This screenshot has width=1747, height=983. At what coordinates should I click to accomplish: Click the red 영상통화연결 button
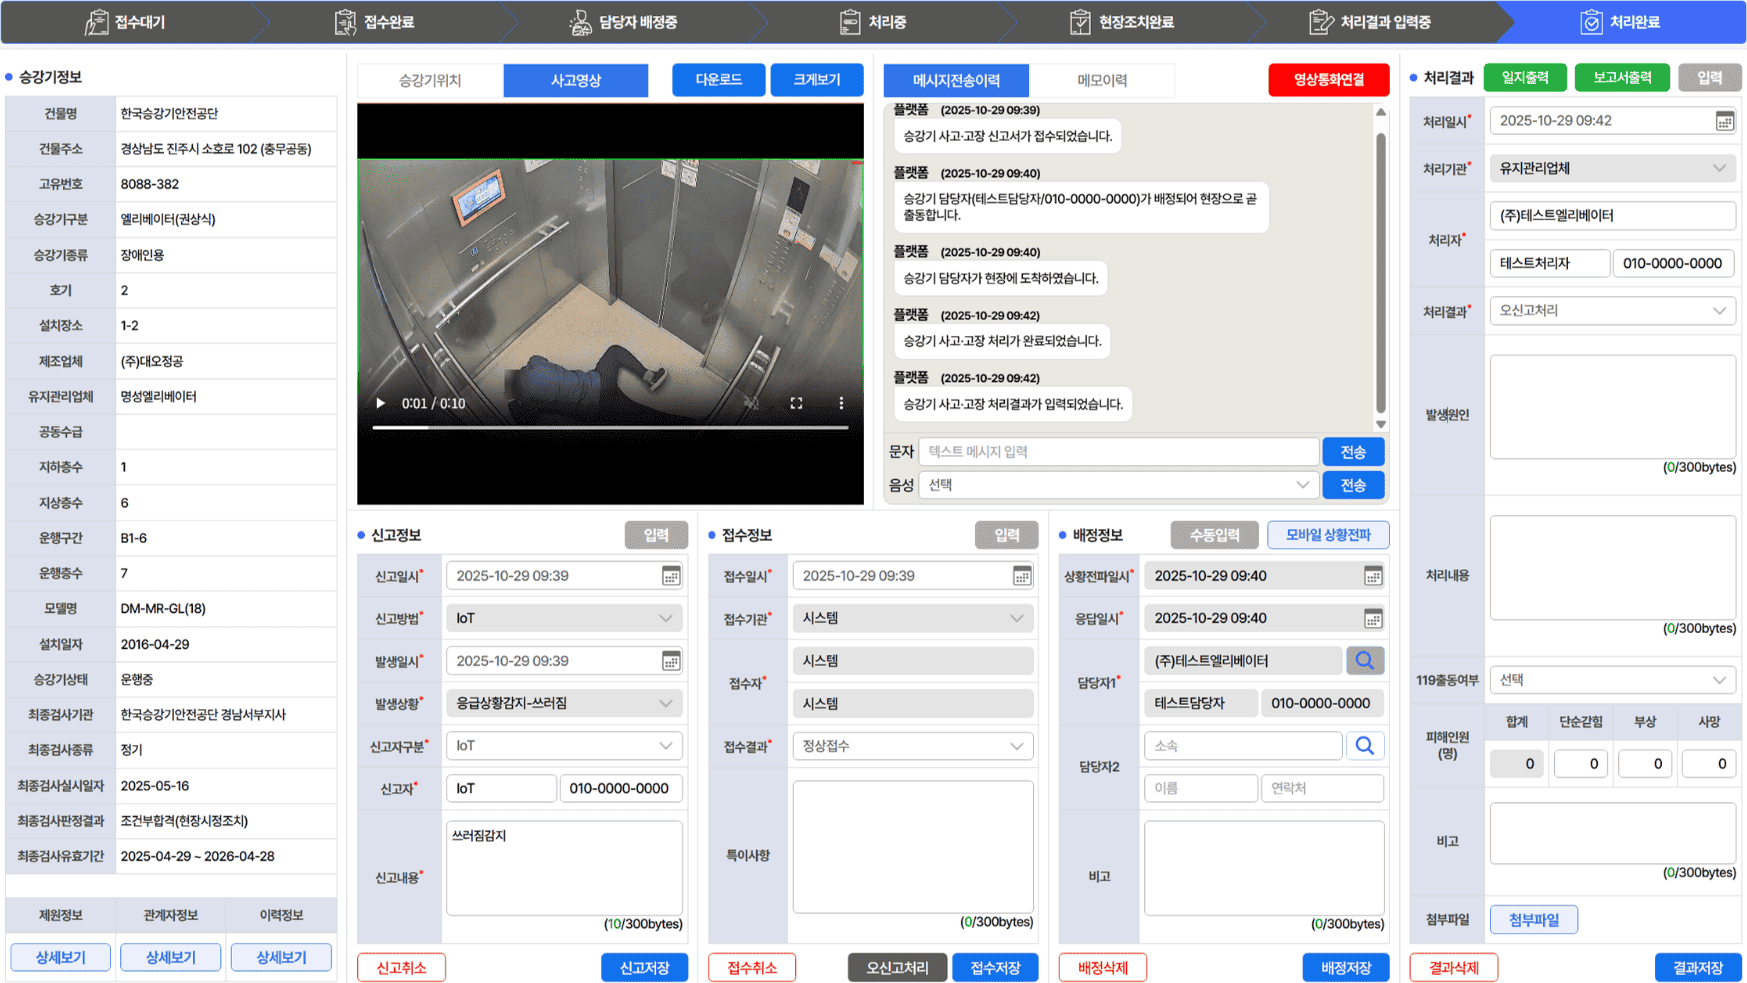point(1328,80)
